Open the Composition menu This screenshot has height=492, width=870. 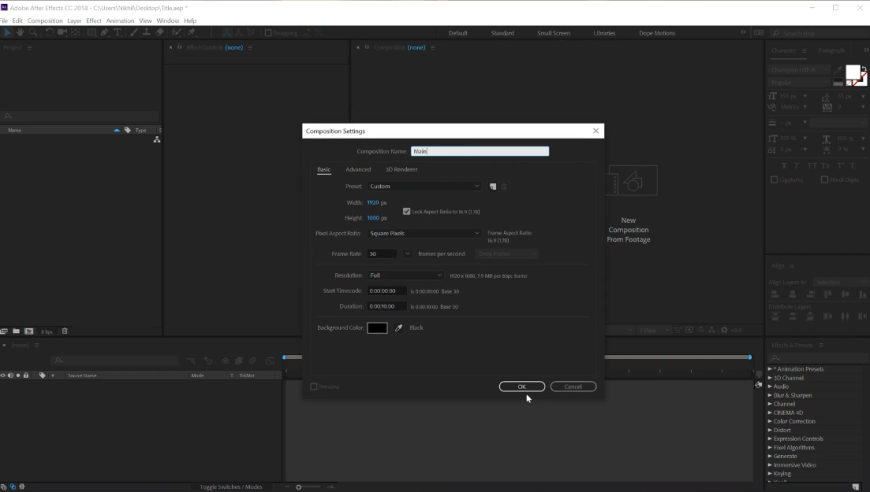45,21
